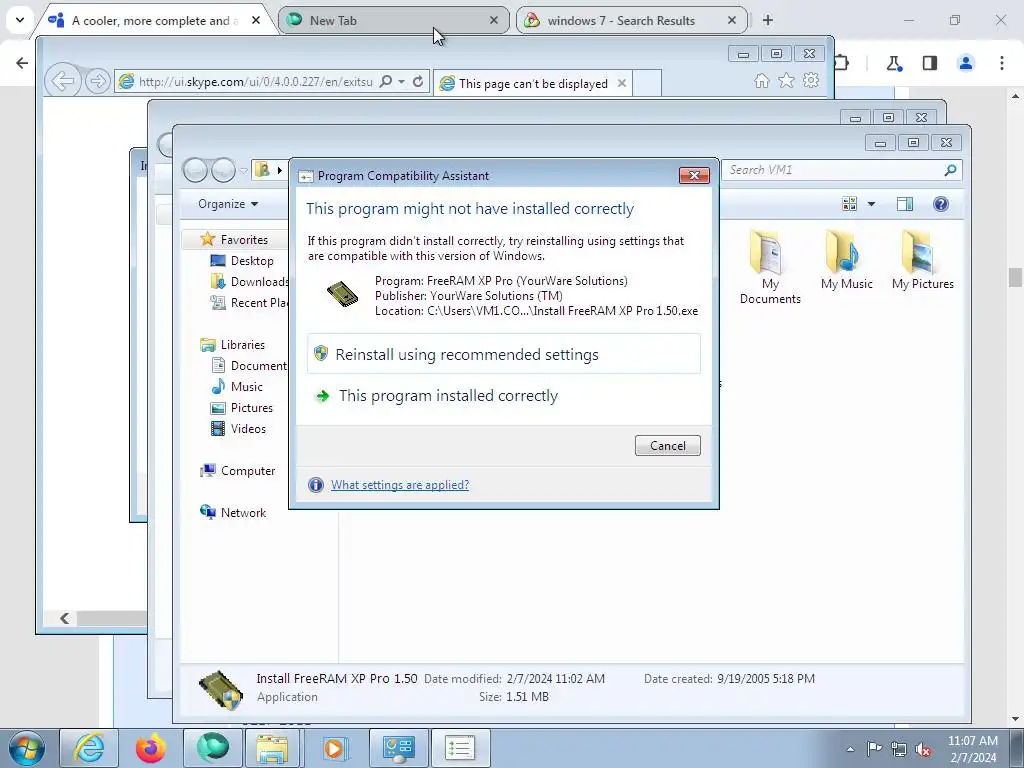This screenshot has height=768, width=1024.
Task: Open the browser three-dot menu
Action: tap(1001, 63)
